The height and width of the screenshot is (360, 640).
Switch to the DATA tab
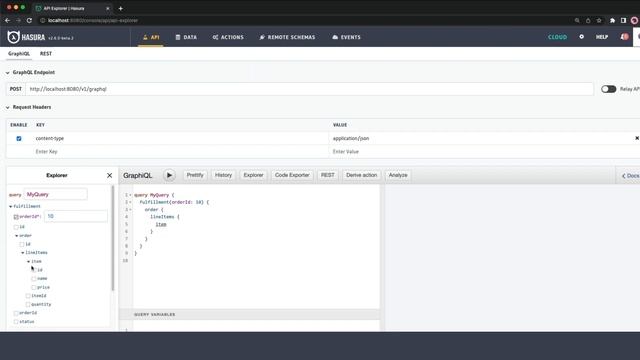tap(186, 37)
